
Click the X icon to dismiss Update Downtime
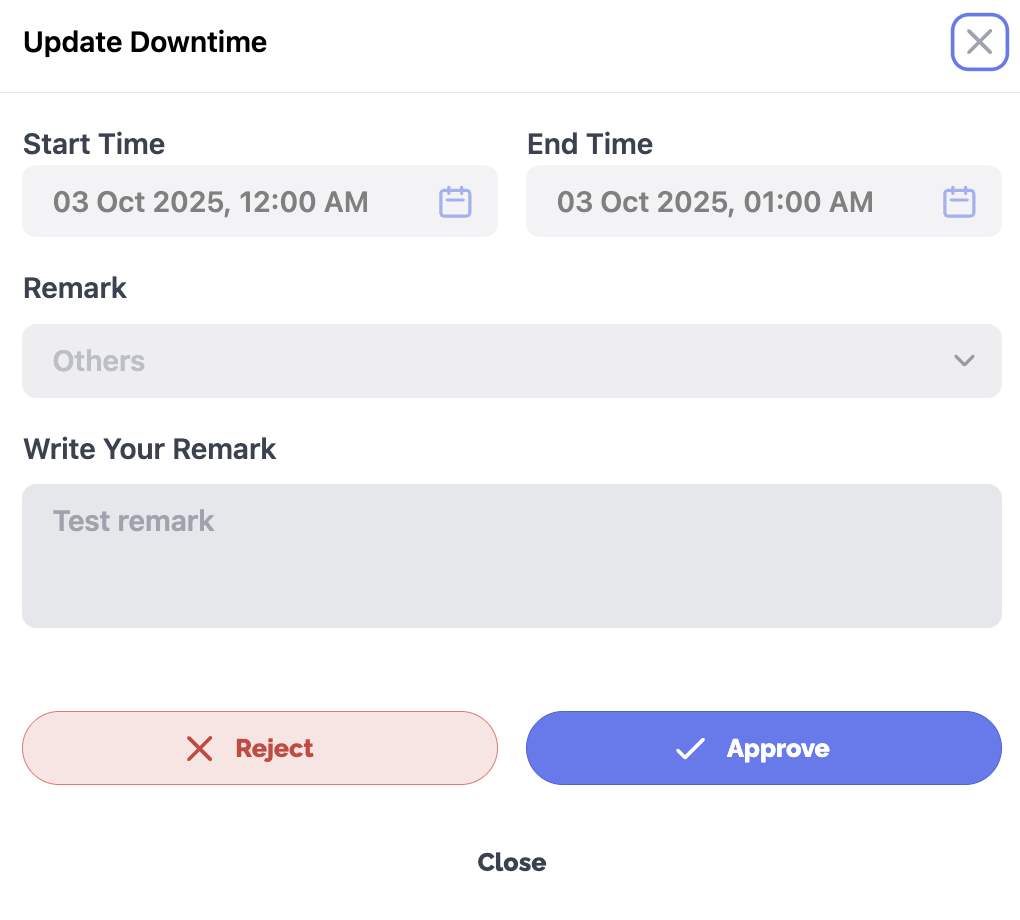pos(979,42)
